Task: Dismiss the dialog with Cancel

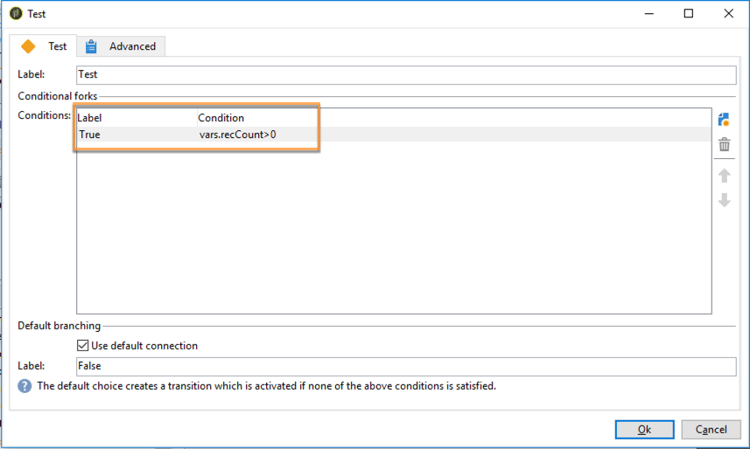Action: [711, 429]
